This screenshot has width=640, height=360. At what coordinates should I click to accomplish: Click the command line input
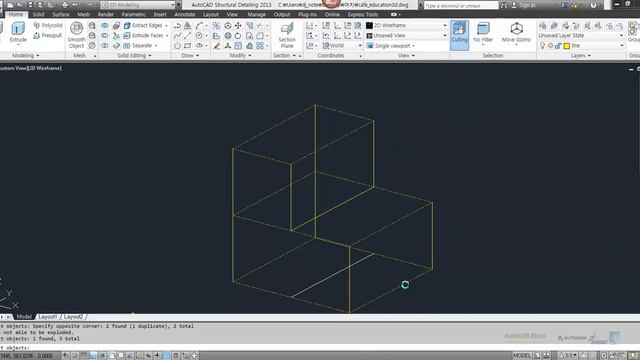coord(320,348)
